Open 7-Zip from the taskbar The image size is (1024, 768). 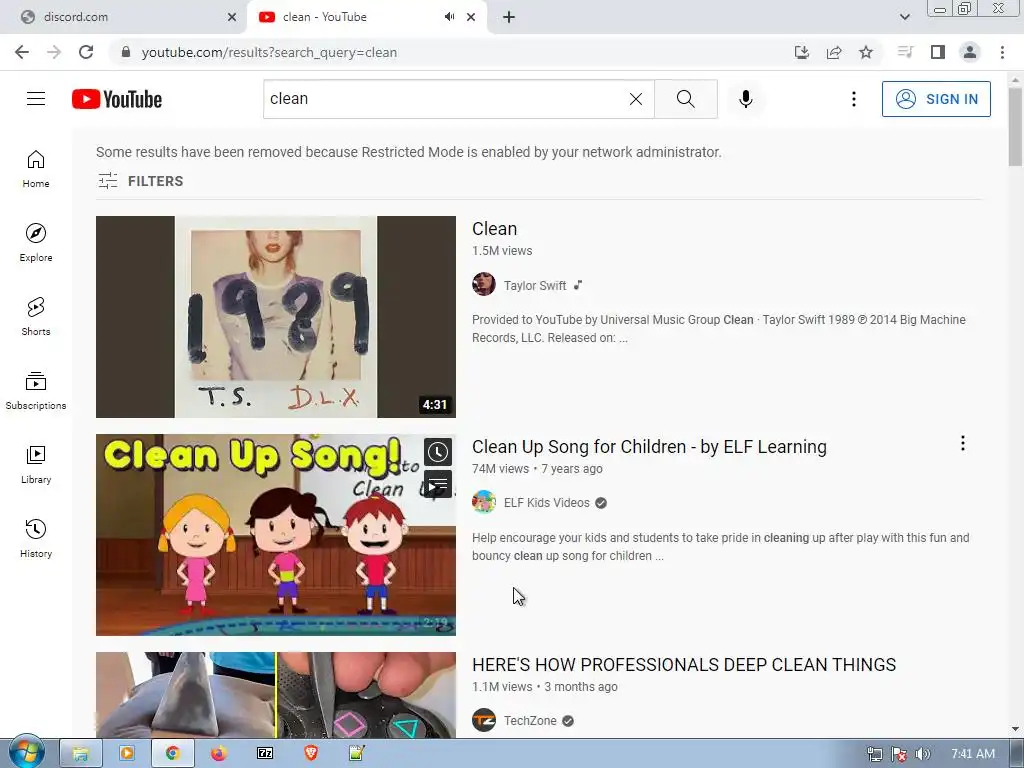tap(265, 754)
